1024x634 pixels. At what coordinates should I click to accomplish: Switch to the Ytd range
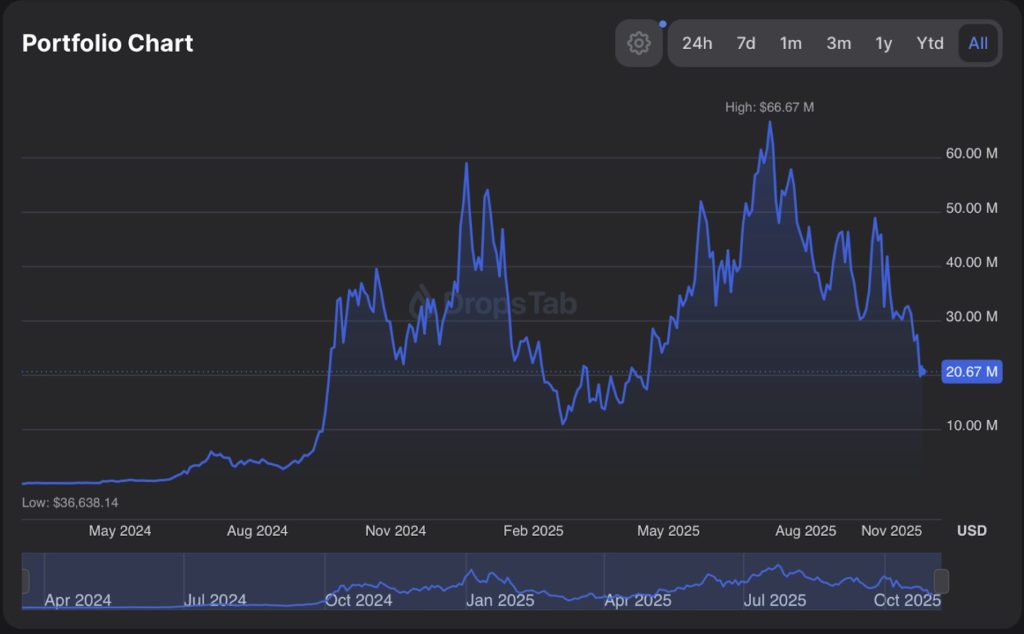(x=930, y=43)
